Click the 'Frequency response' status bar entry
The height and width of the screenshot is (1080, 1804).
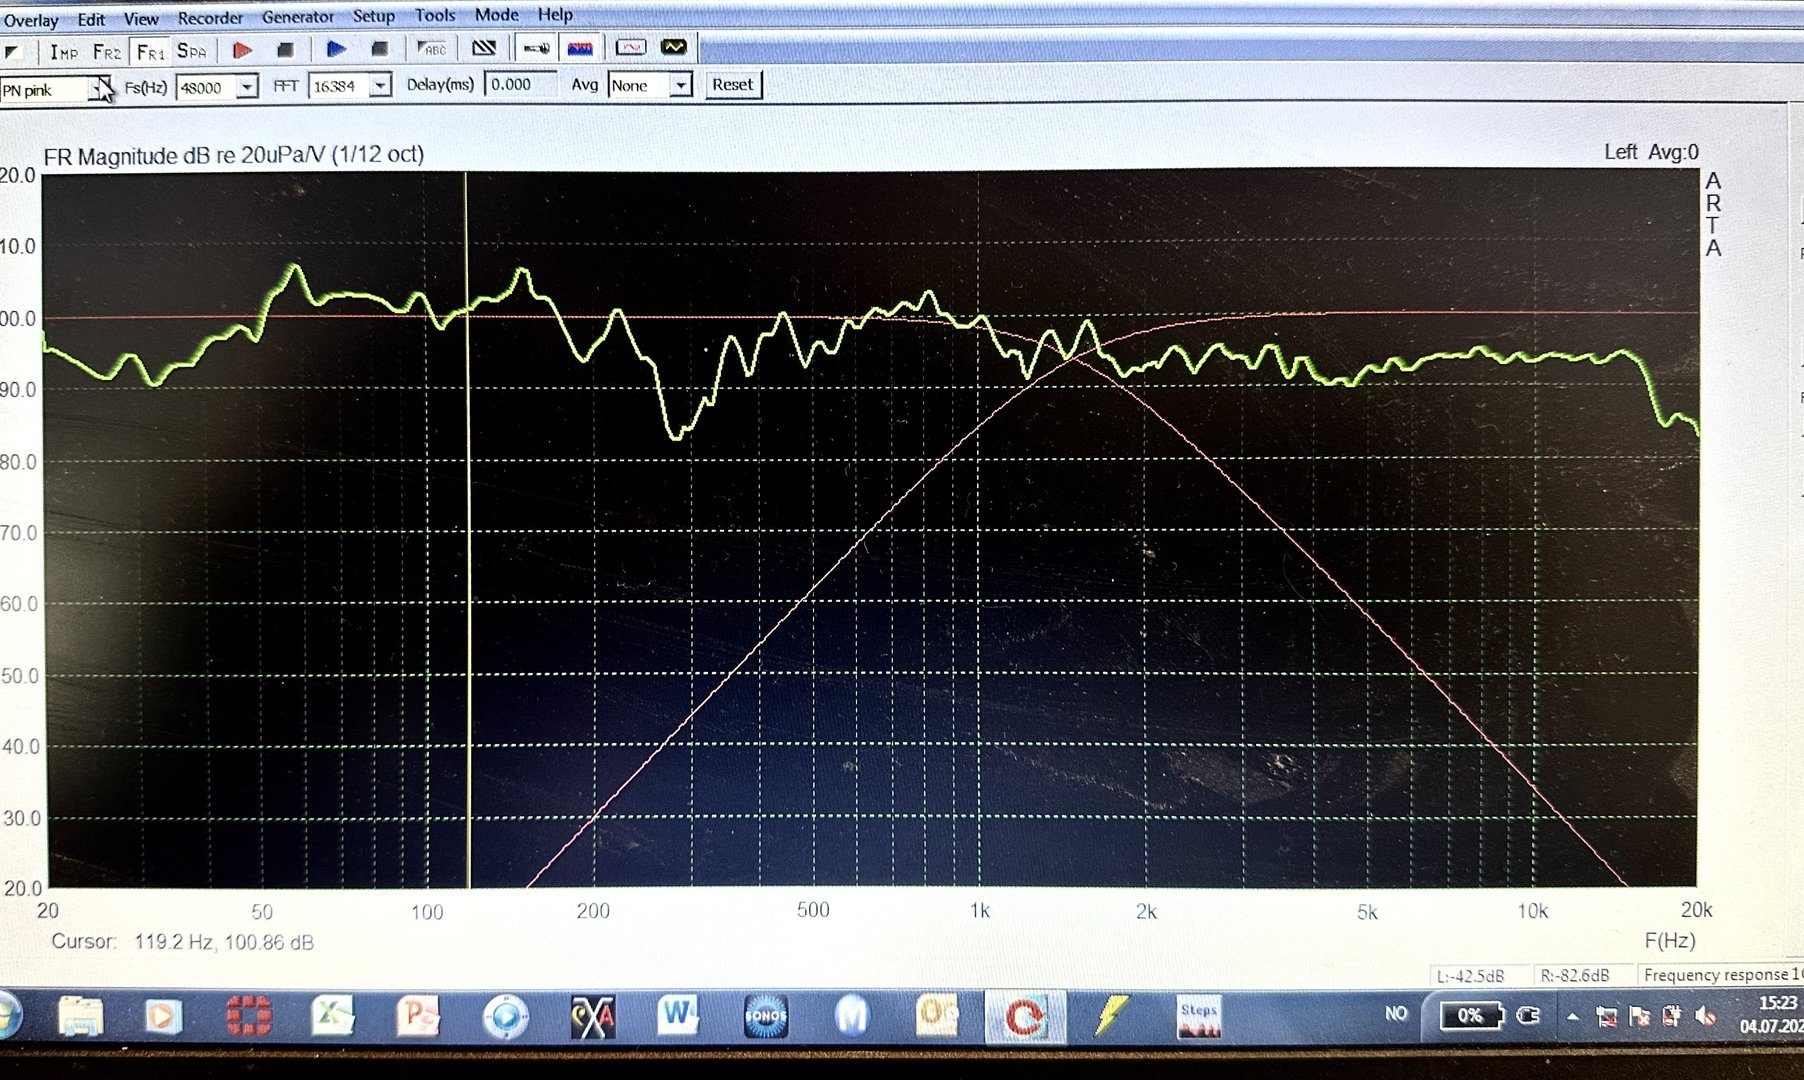coord(1716,974)
